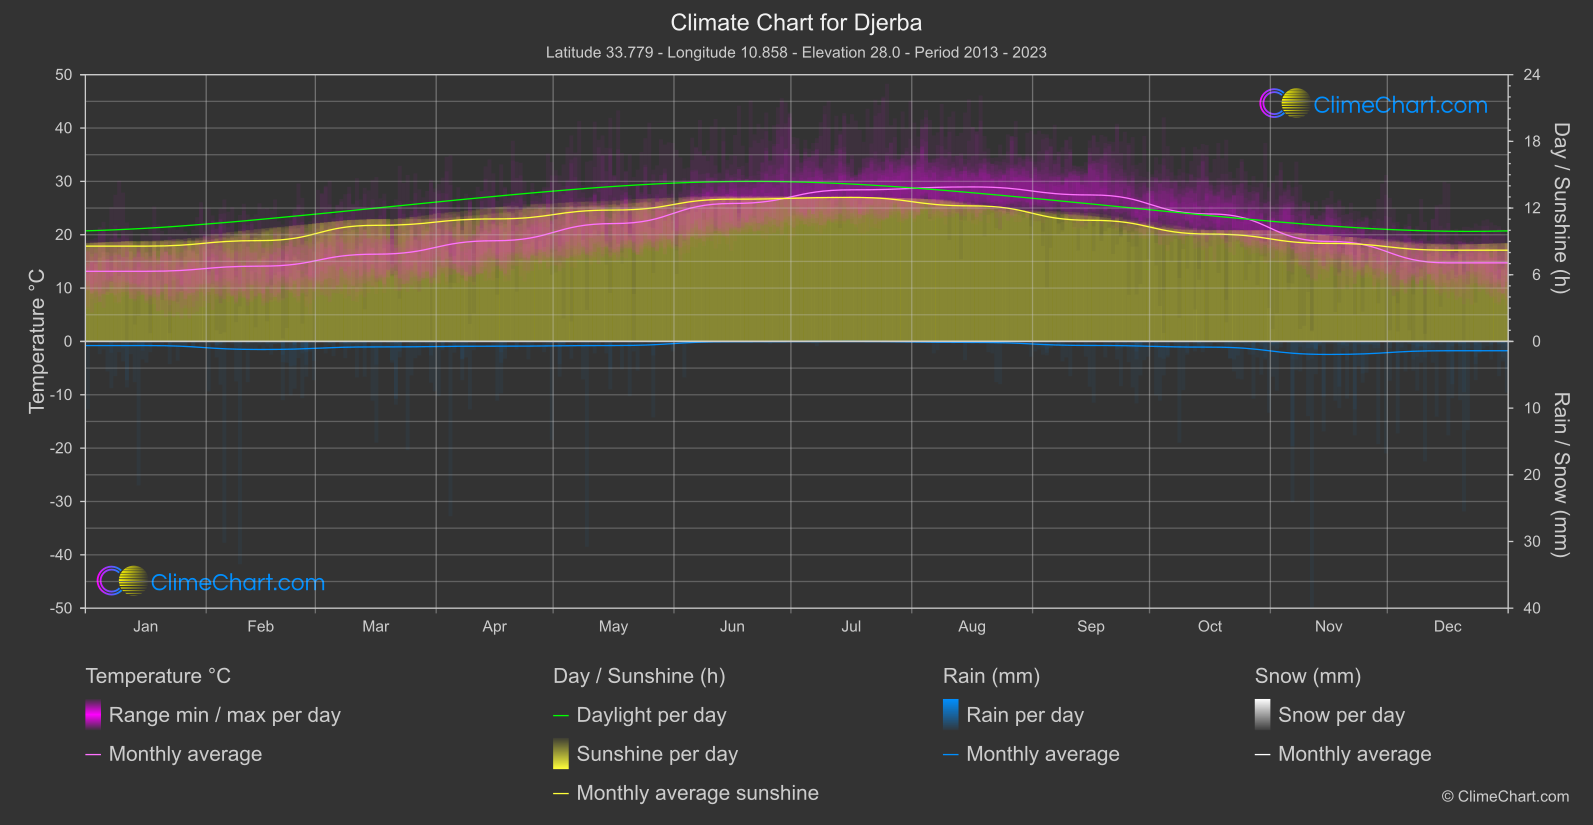Viewport: 1593px width, 825px height.
Task: Open the ClimeChart.com link at top right
Action: click(x=1400, y=105)
